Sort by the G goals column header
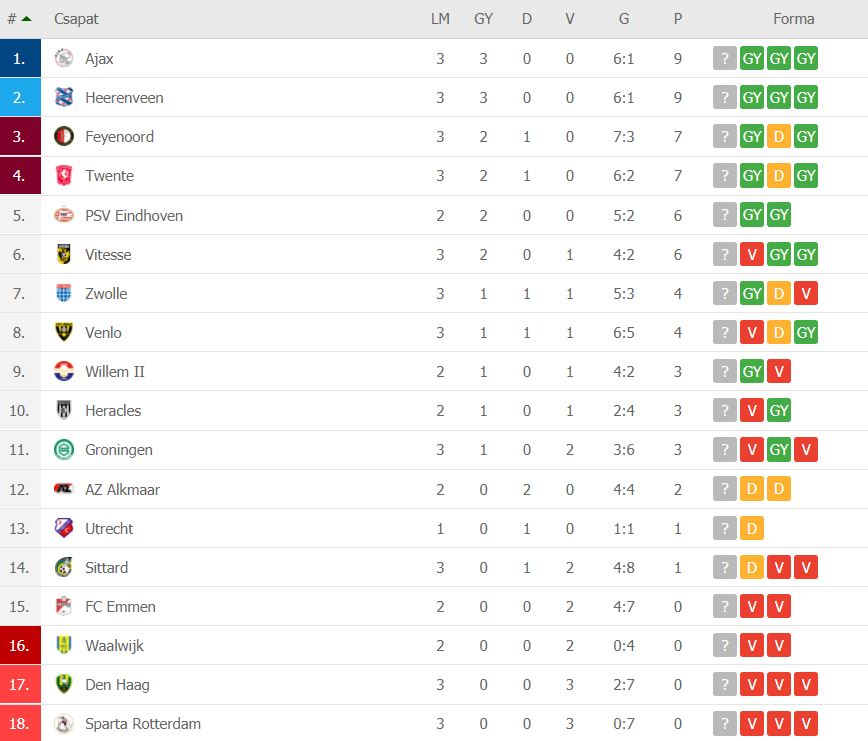The height and width of the screenshot is (741, 868). (x=624, y=19)
